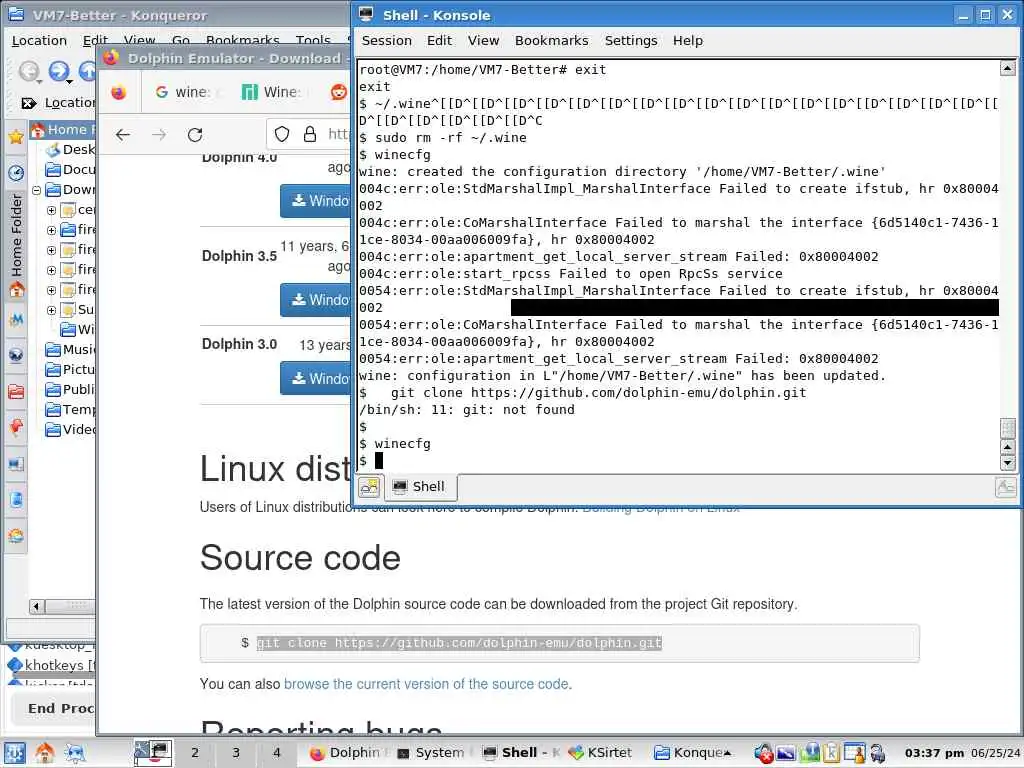
Task: Switch to KSirtet in taskbar
Action: click(601, 753)
